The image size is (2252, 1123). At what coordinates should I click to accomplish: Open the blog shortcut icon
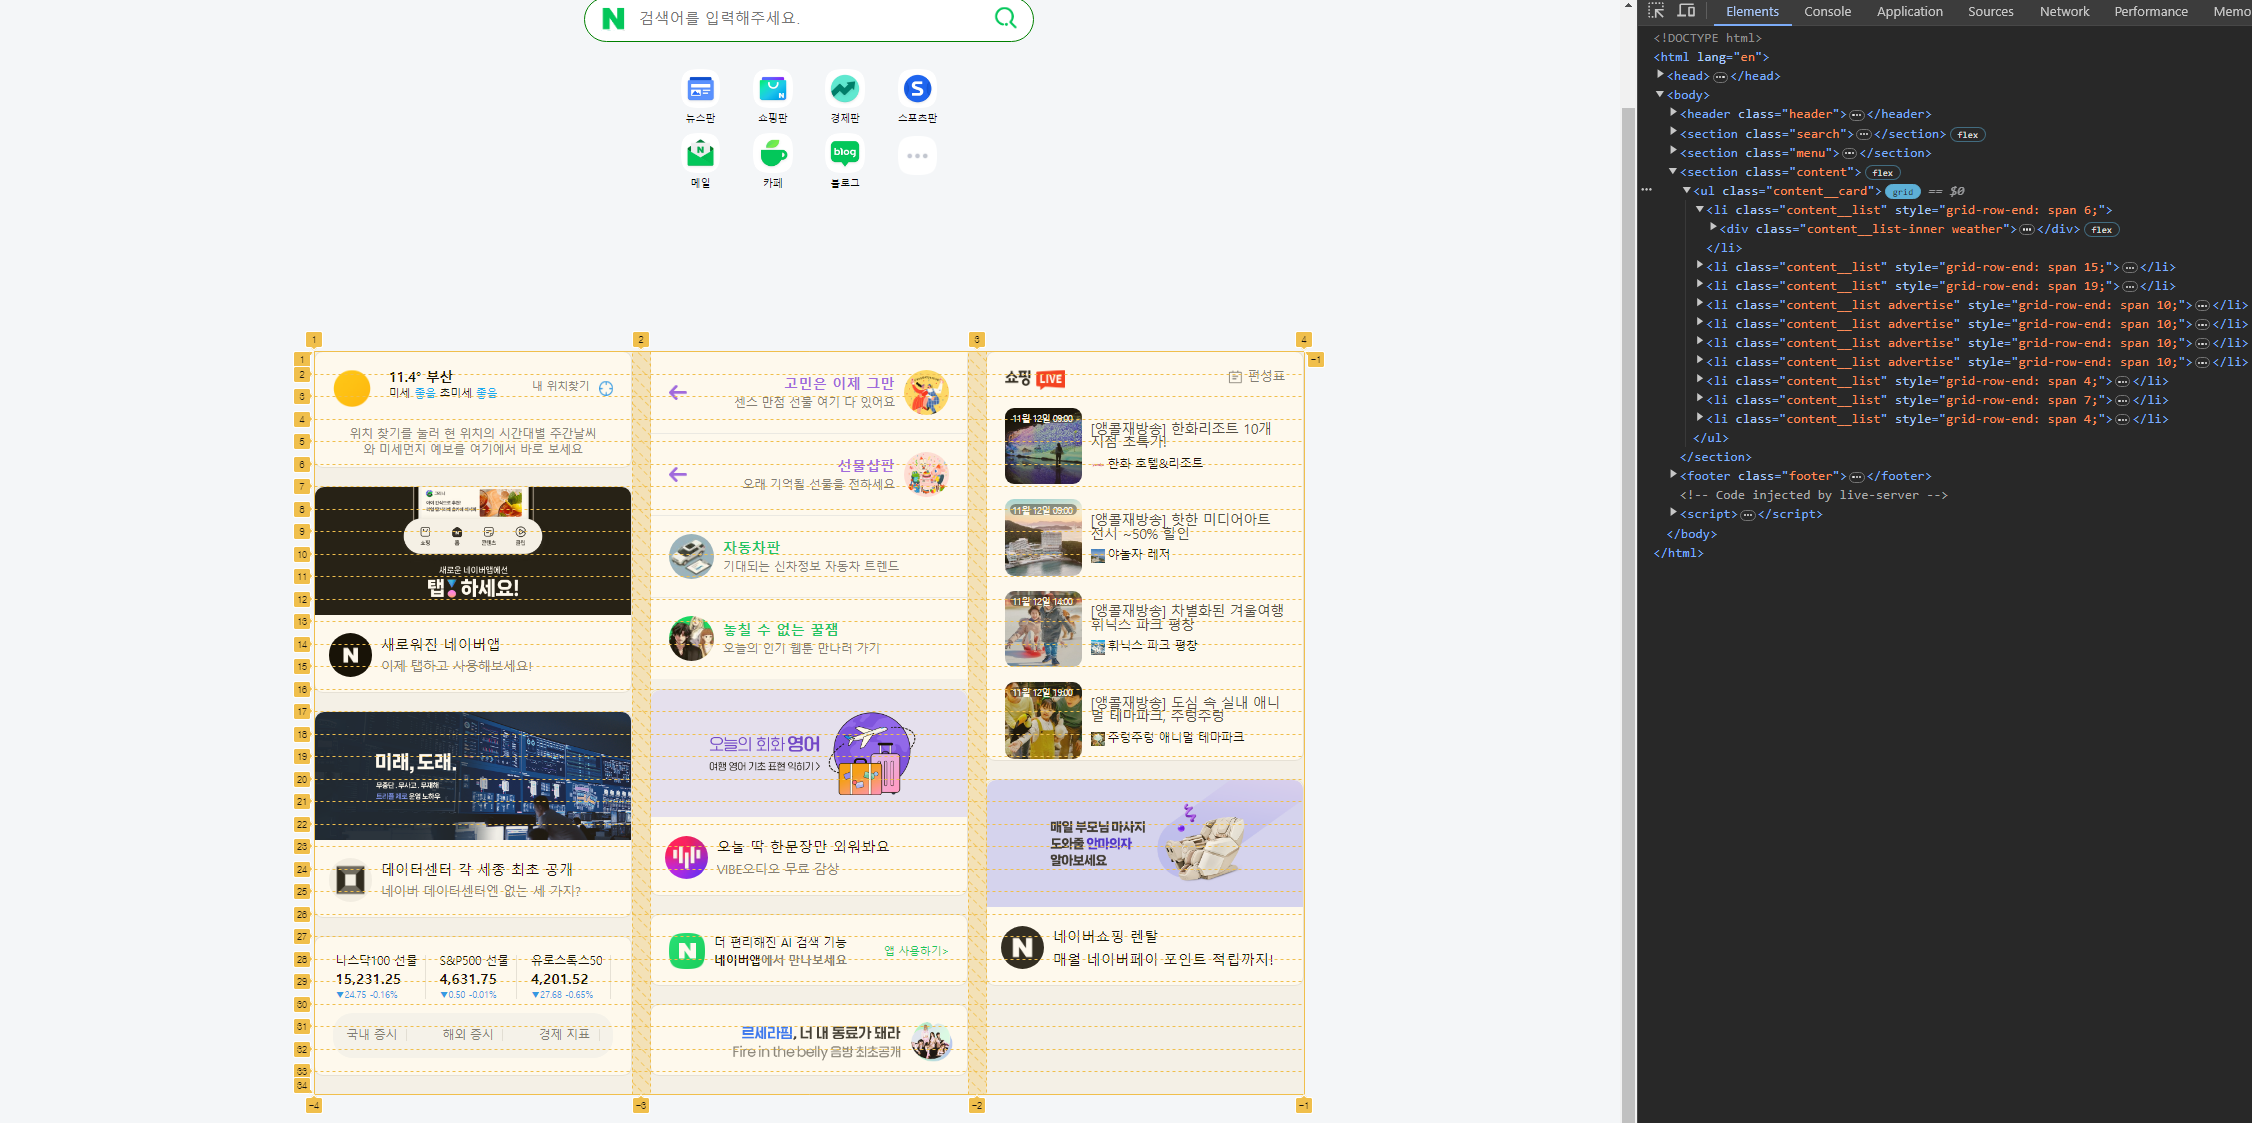click(x=844, y=153)
